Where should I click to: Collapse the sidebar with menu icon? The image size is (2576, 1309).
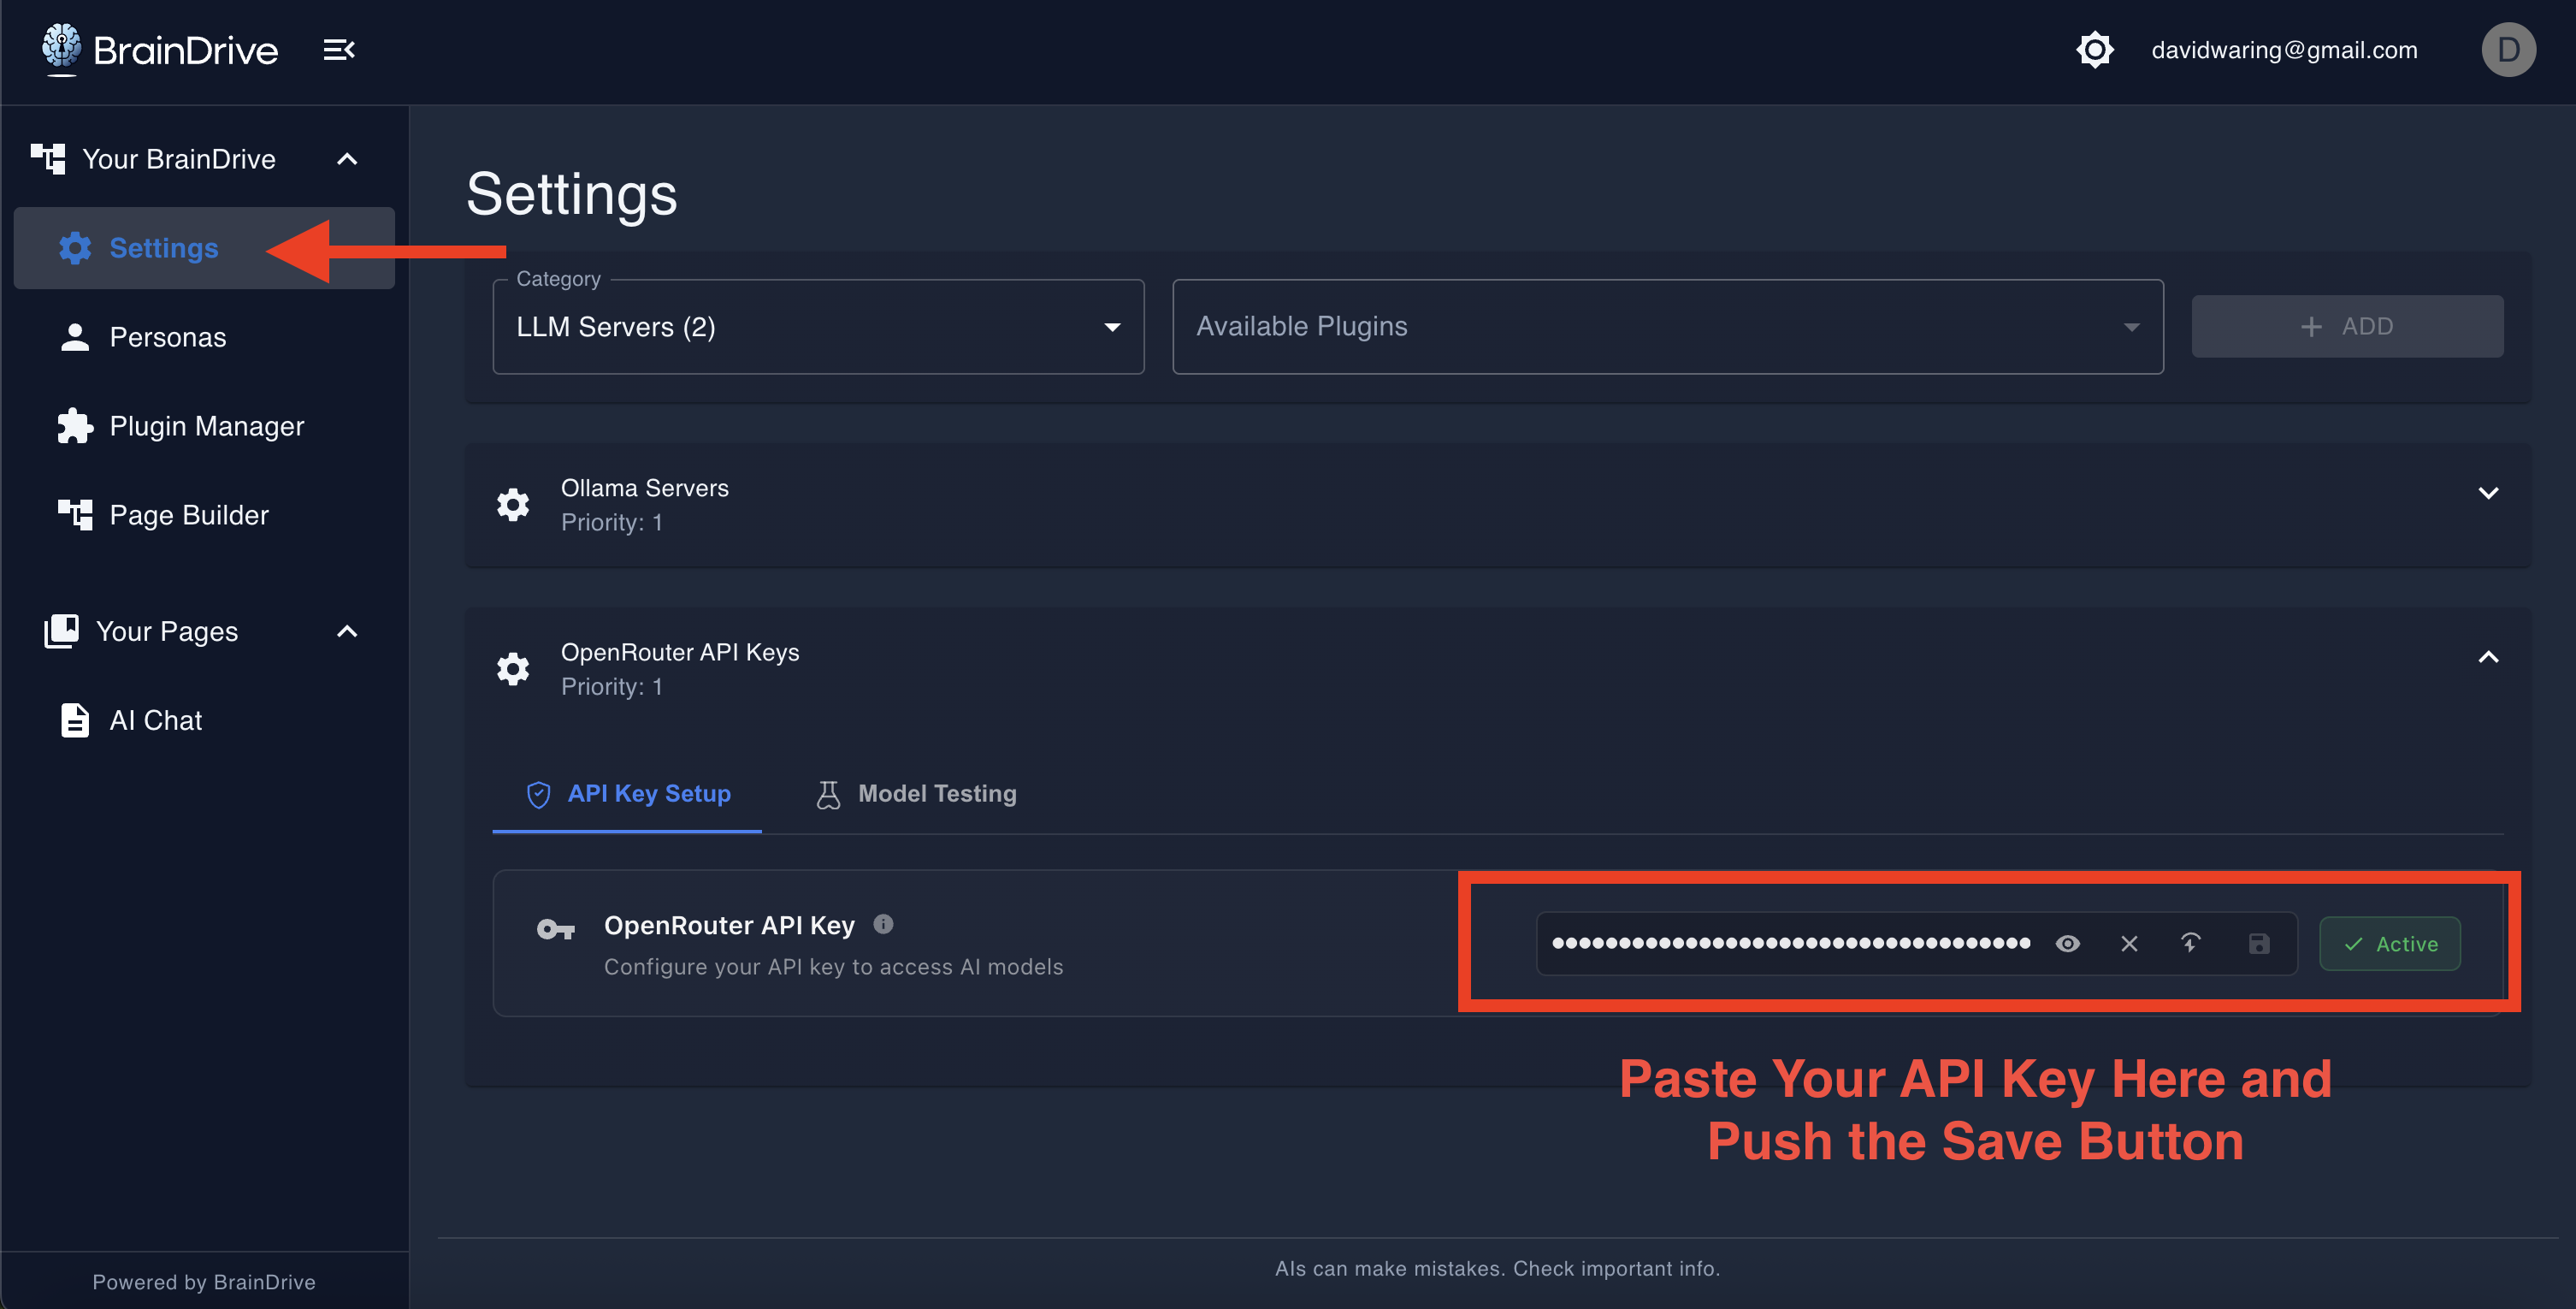[339, 49]
